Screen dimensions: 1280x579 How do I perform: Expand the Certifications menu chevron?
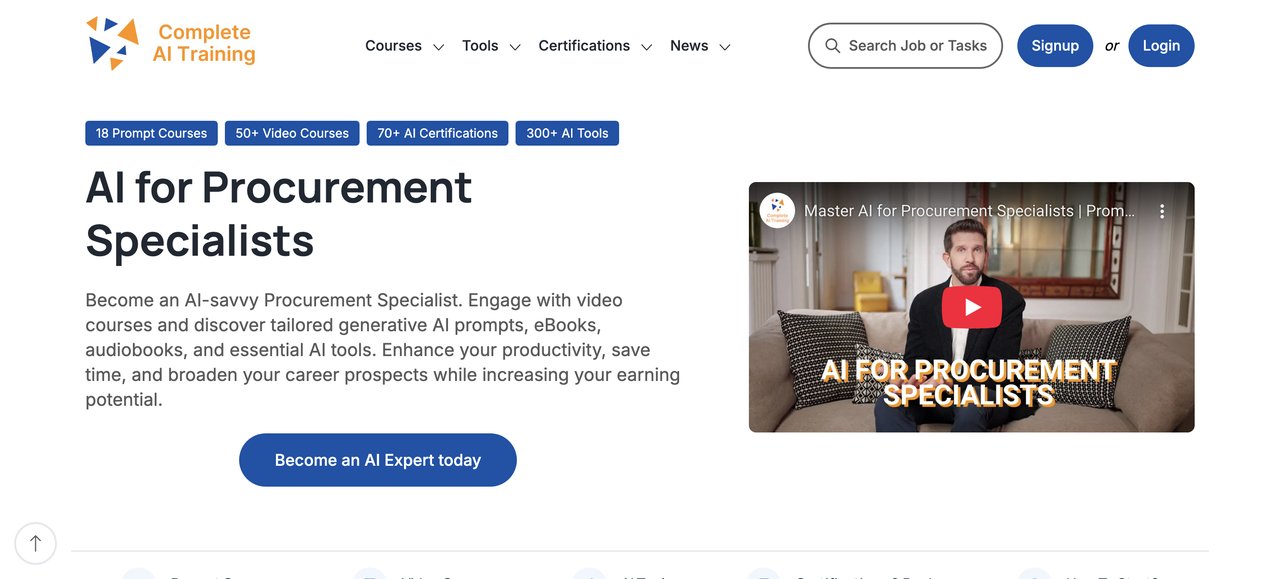(x=647, y=47)
